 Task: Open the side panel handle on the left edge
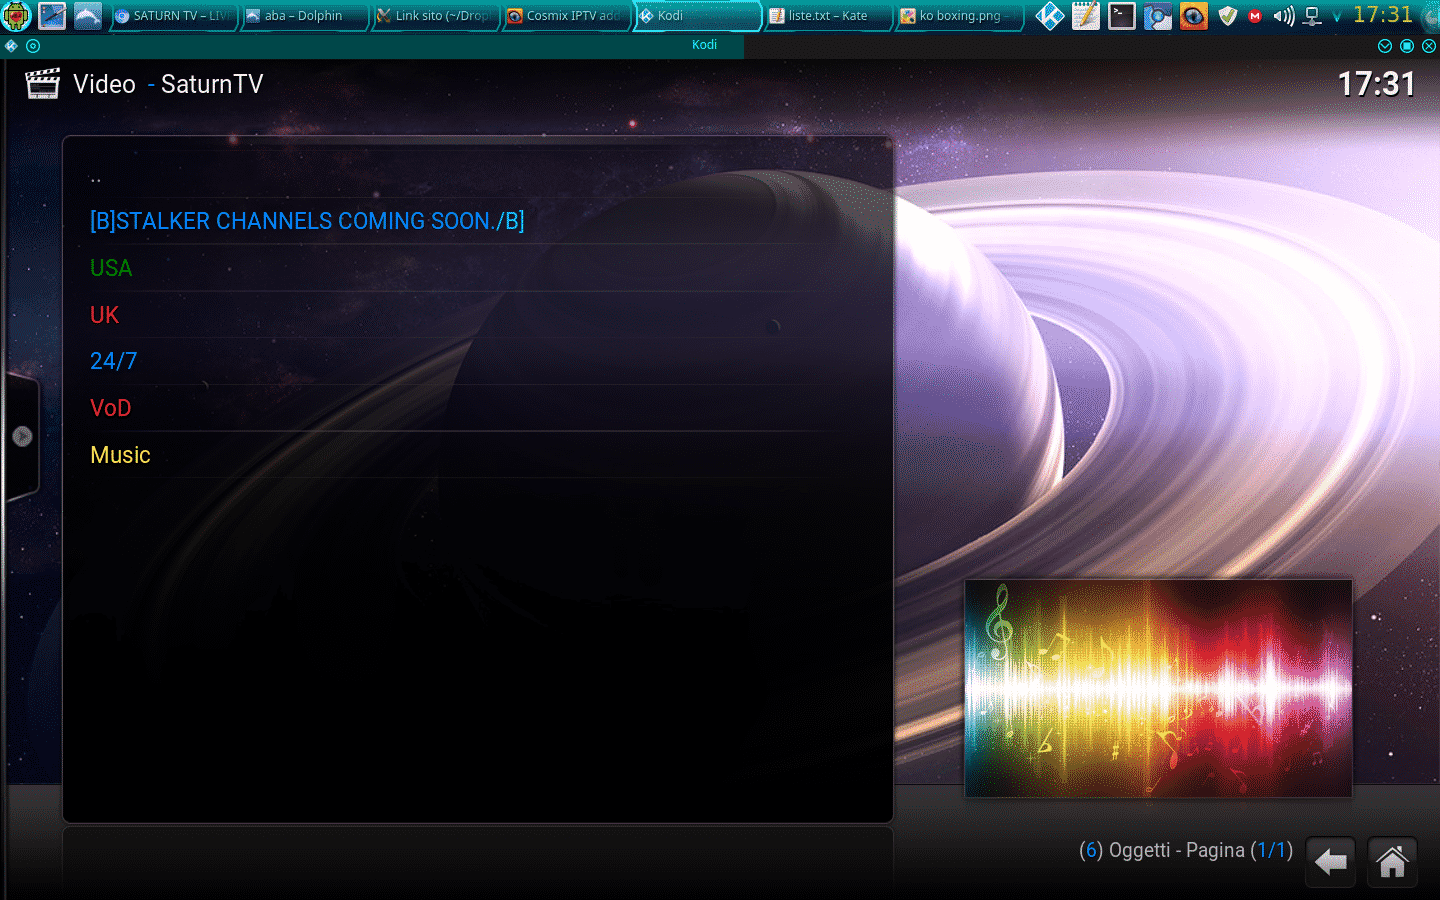(x=22, y=436)
